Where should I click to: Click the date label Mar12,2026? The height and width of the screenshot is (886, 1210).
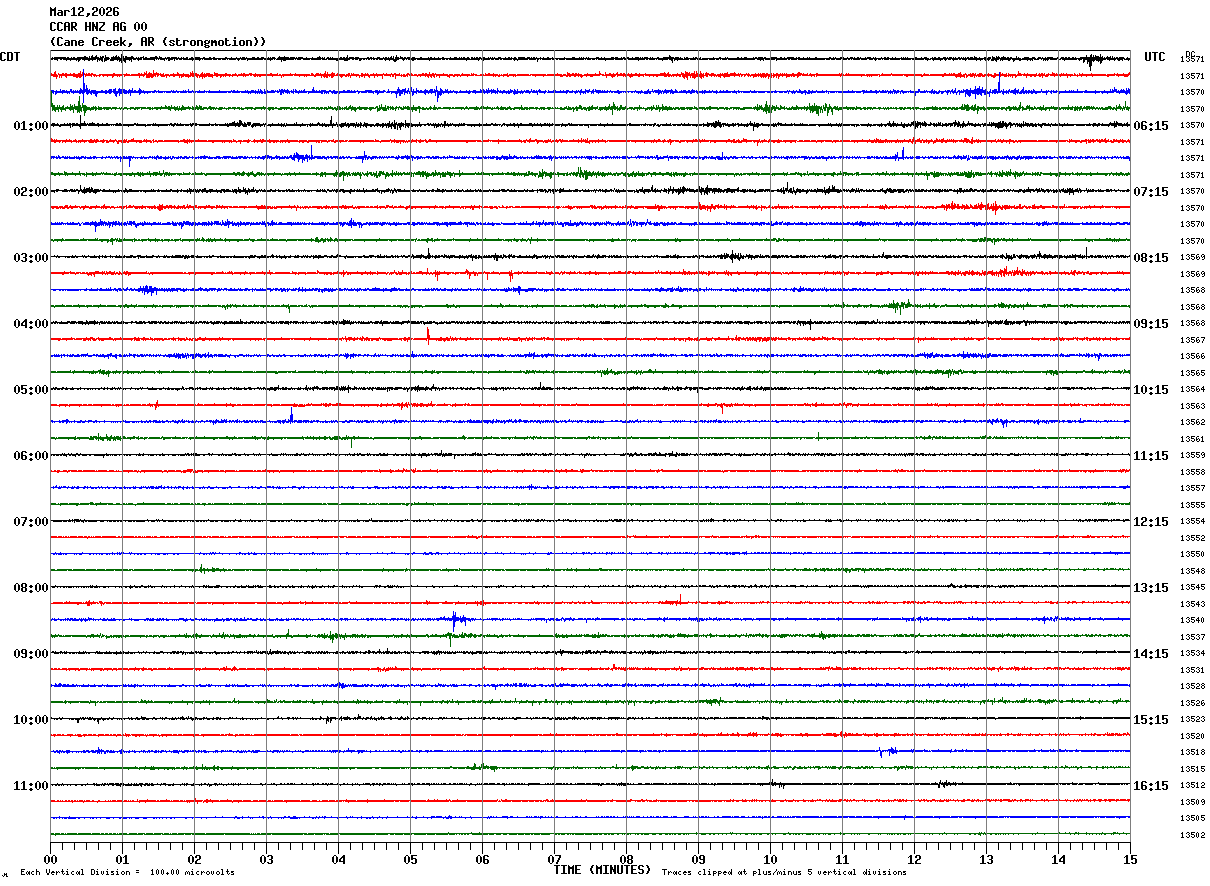click(x=84, y=12)
